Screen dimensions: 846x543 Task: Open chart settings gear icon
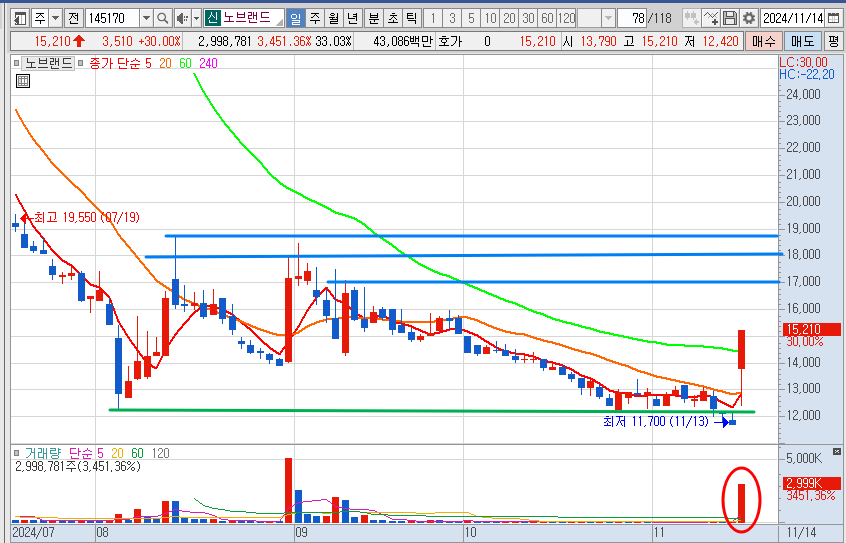pyautogui.click(x=749, y=18)
